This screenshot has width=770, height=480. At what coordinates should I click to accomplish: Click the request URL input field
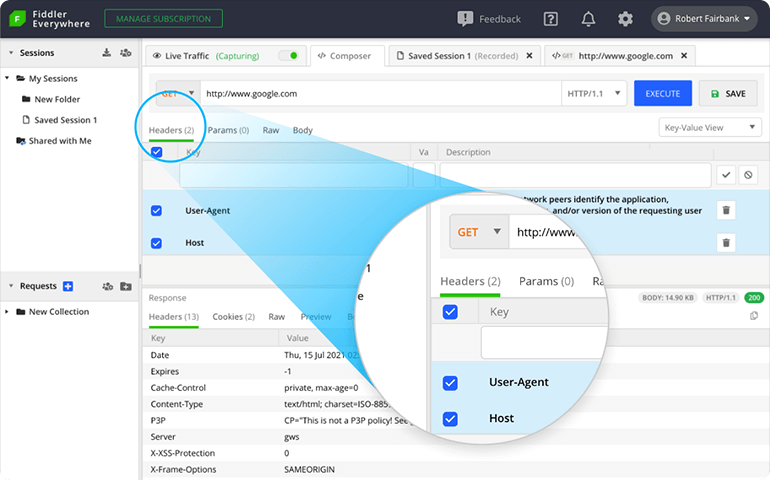click(x=380, y=94)
